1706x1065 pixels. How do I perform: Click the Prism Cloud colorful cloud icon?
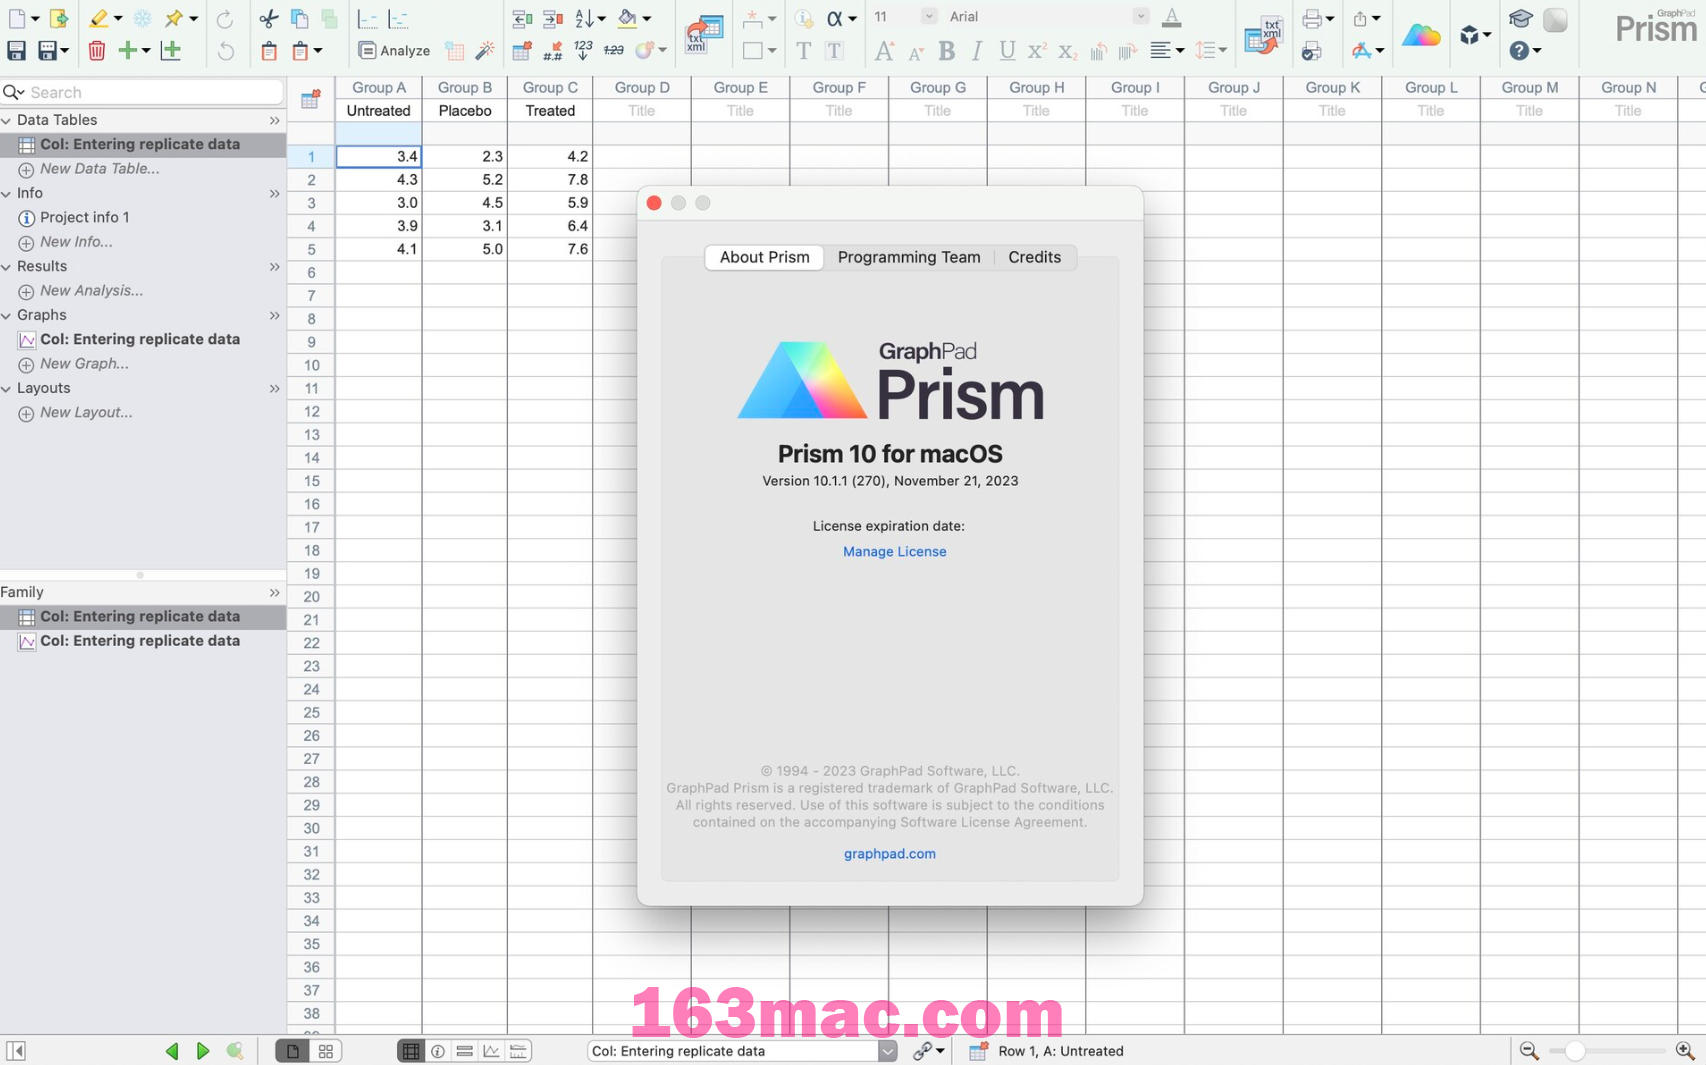(1421, 35)
